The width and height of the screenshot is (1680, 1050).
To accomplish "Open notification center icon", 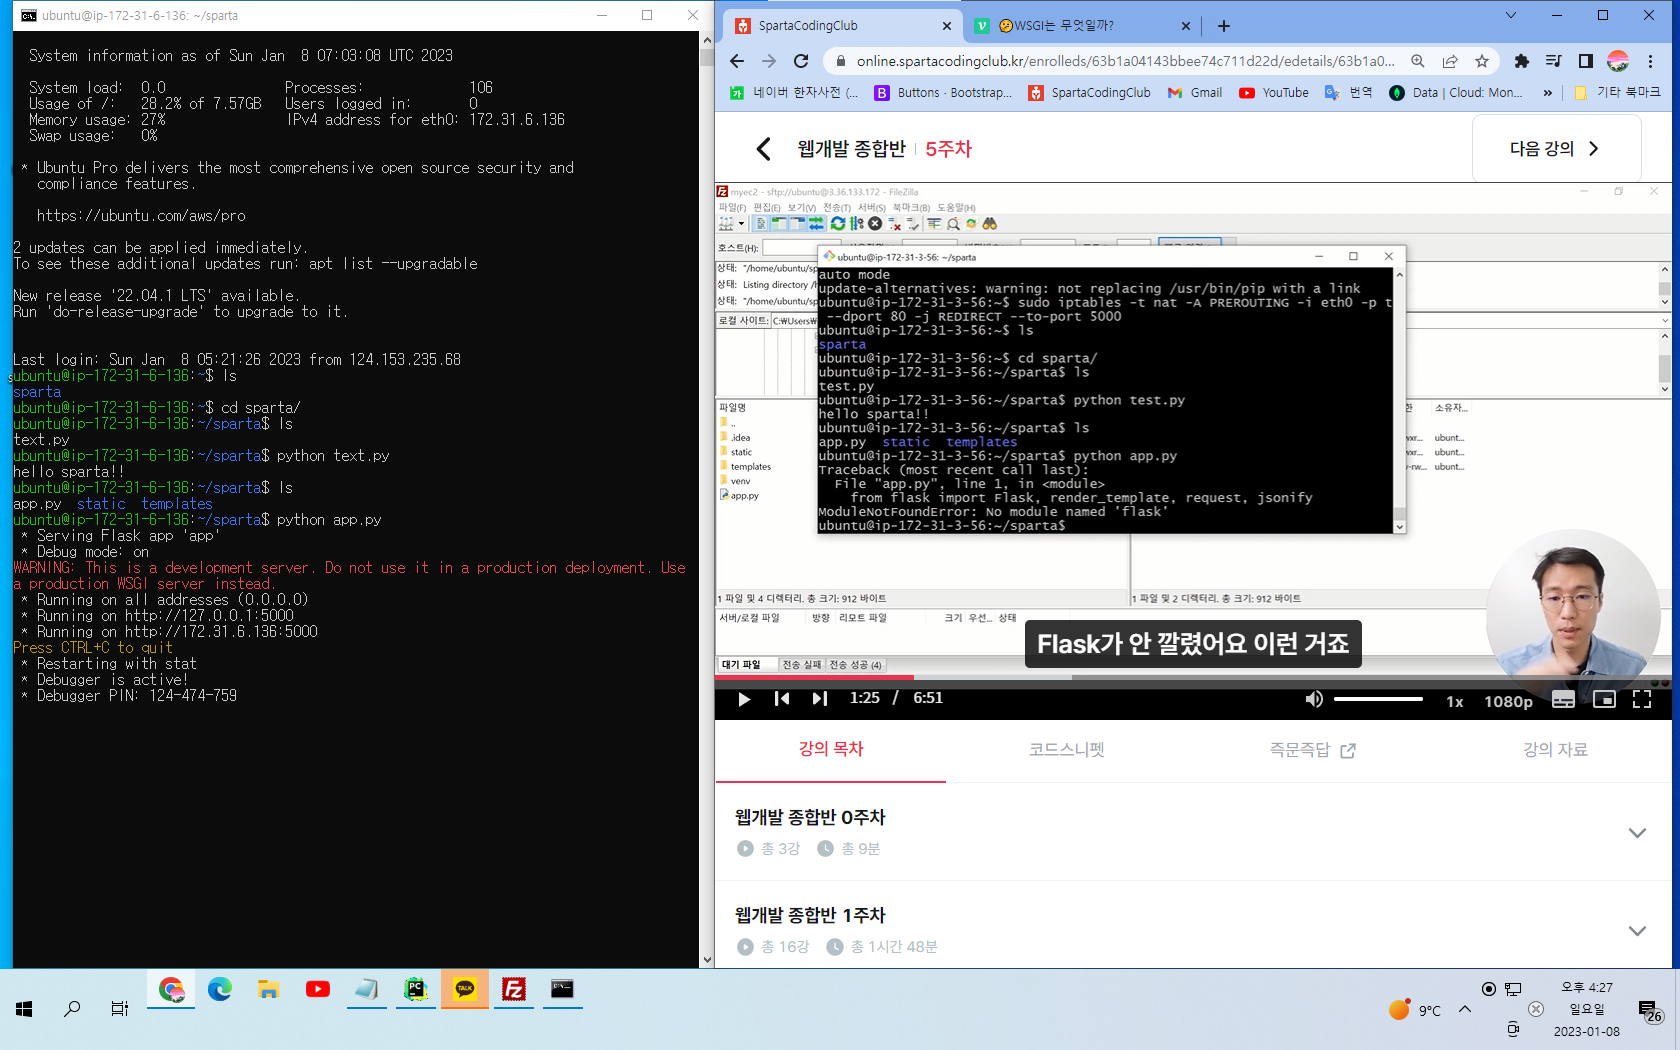I will pos(1648,1011).
